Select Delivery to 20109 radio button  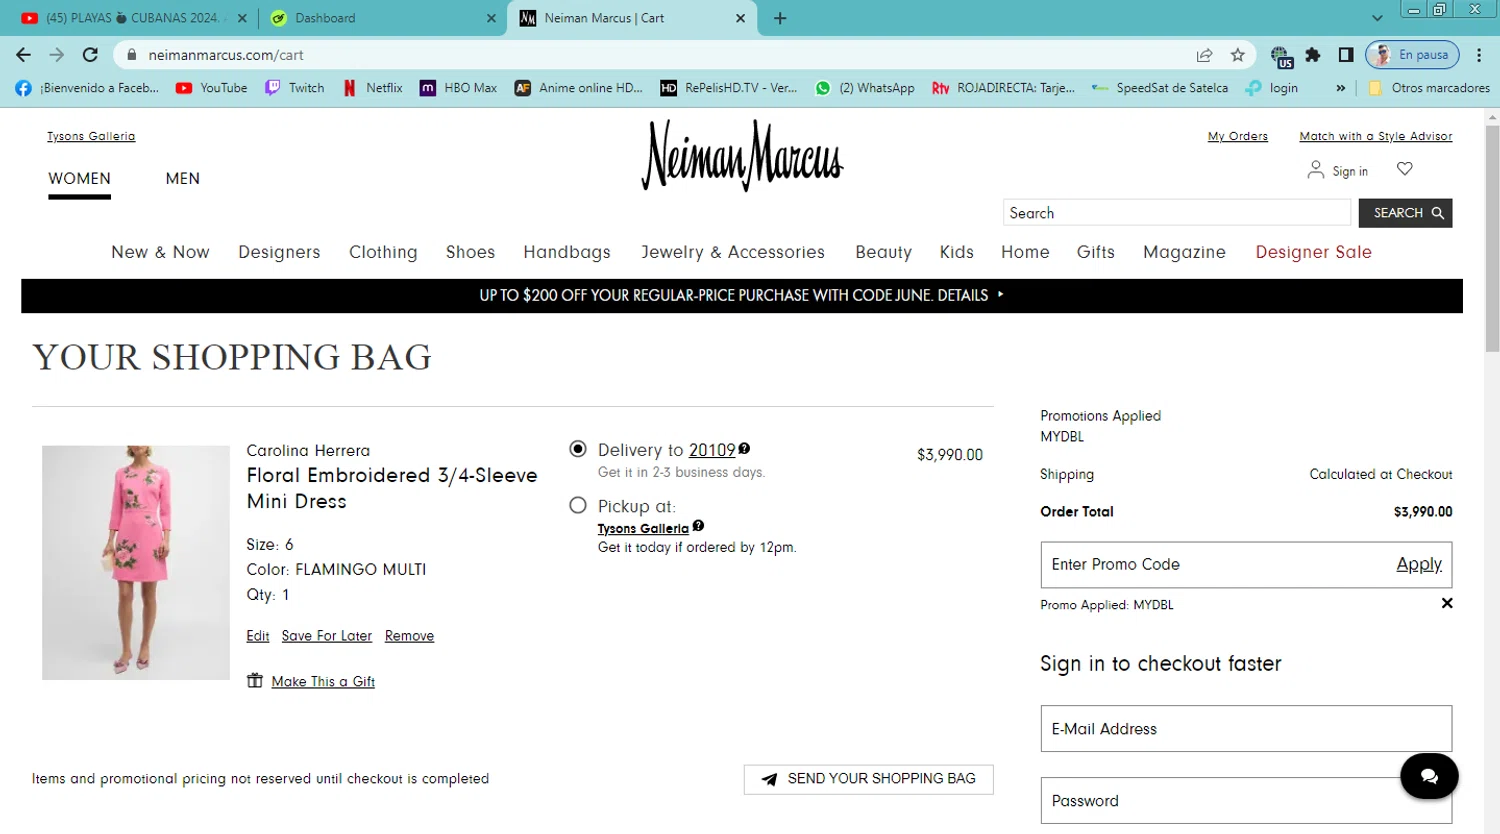(x=578, y=449)
